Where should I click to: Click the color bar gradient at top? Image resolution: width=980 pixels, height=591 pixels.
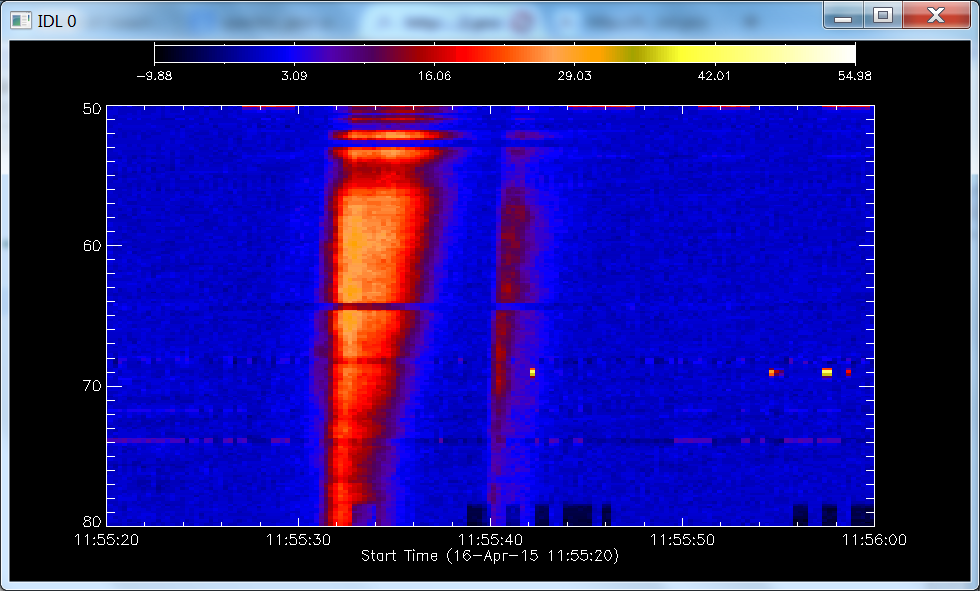pyautogui.click(x=504, y=53)
